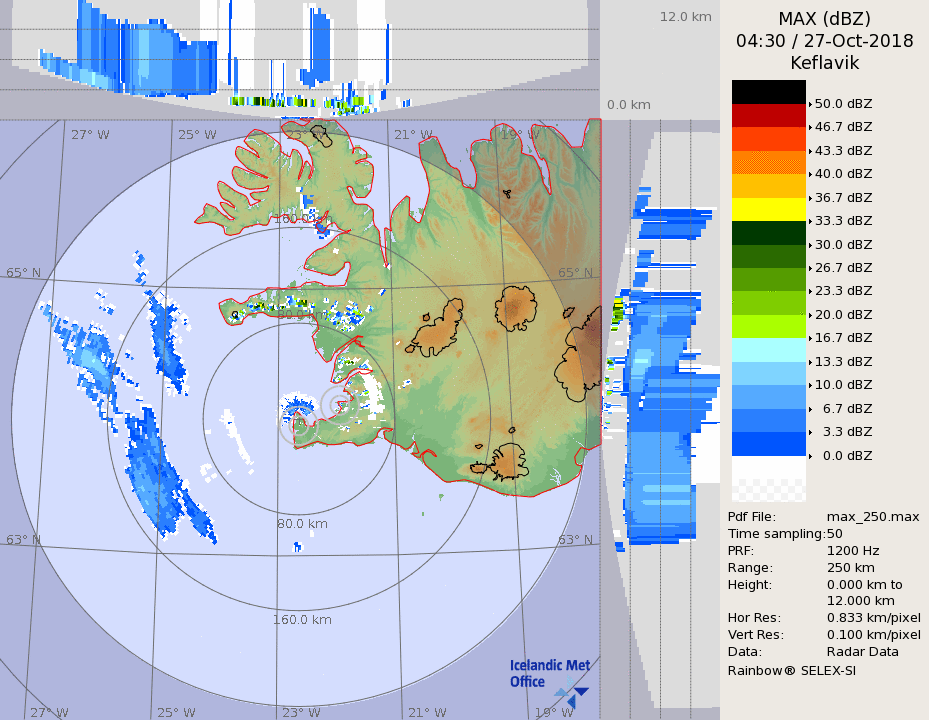Select the black 50.0 dBZ color swatch
This screenshot has height=720, width=929.
point(768,92)
